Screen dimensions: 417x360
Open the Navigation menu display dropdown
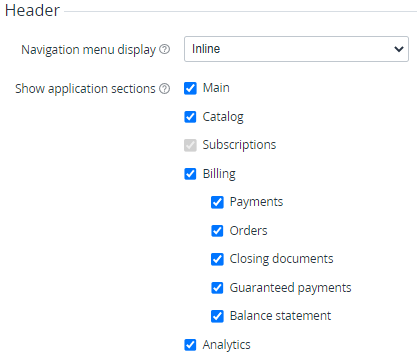point(296,49)
